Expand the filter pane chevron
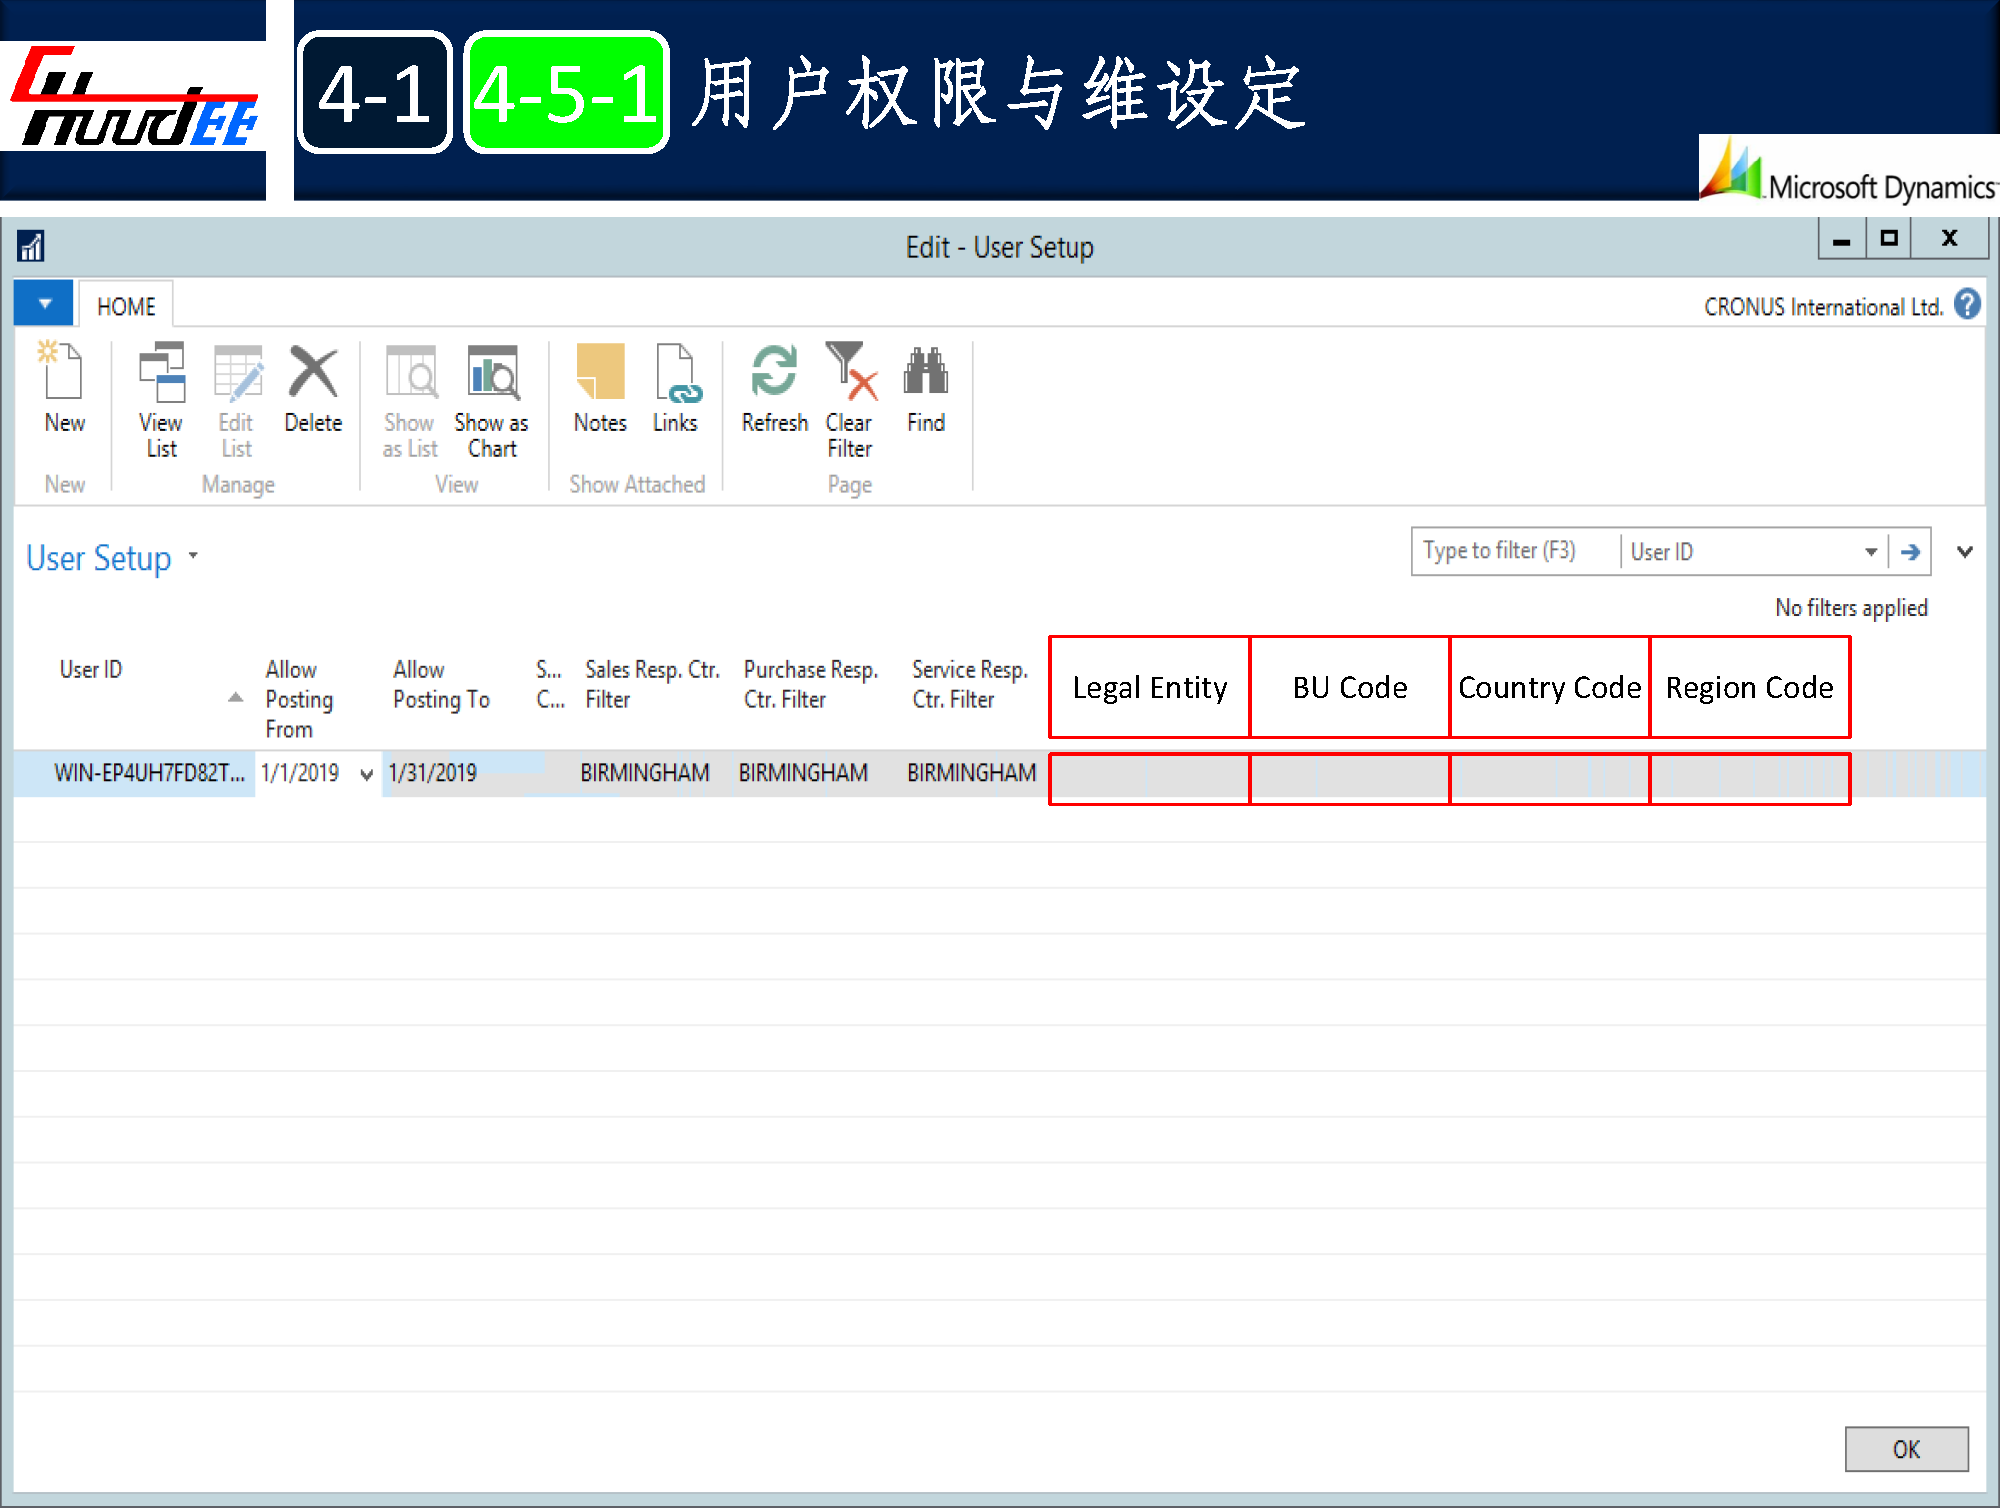The width and height of the screenshot is (2000, 1508). click(1964, 552)
